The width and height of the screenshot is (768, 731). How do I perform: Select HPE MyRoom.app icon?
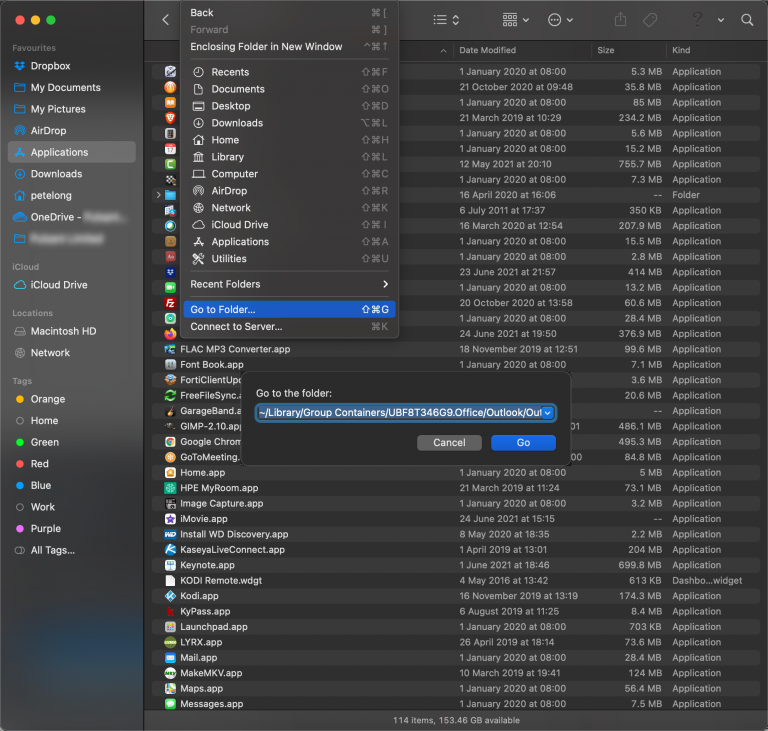(x=170, y=487)
